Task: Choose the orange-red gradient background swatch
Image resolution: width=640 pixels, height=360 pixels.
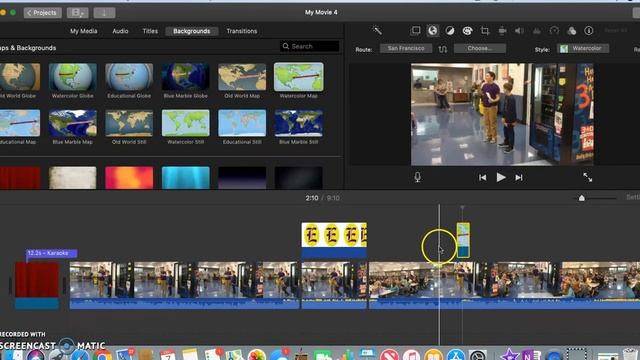Action: (129, 178)
